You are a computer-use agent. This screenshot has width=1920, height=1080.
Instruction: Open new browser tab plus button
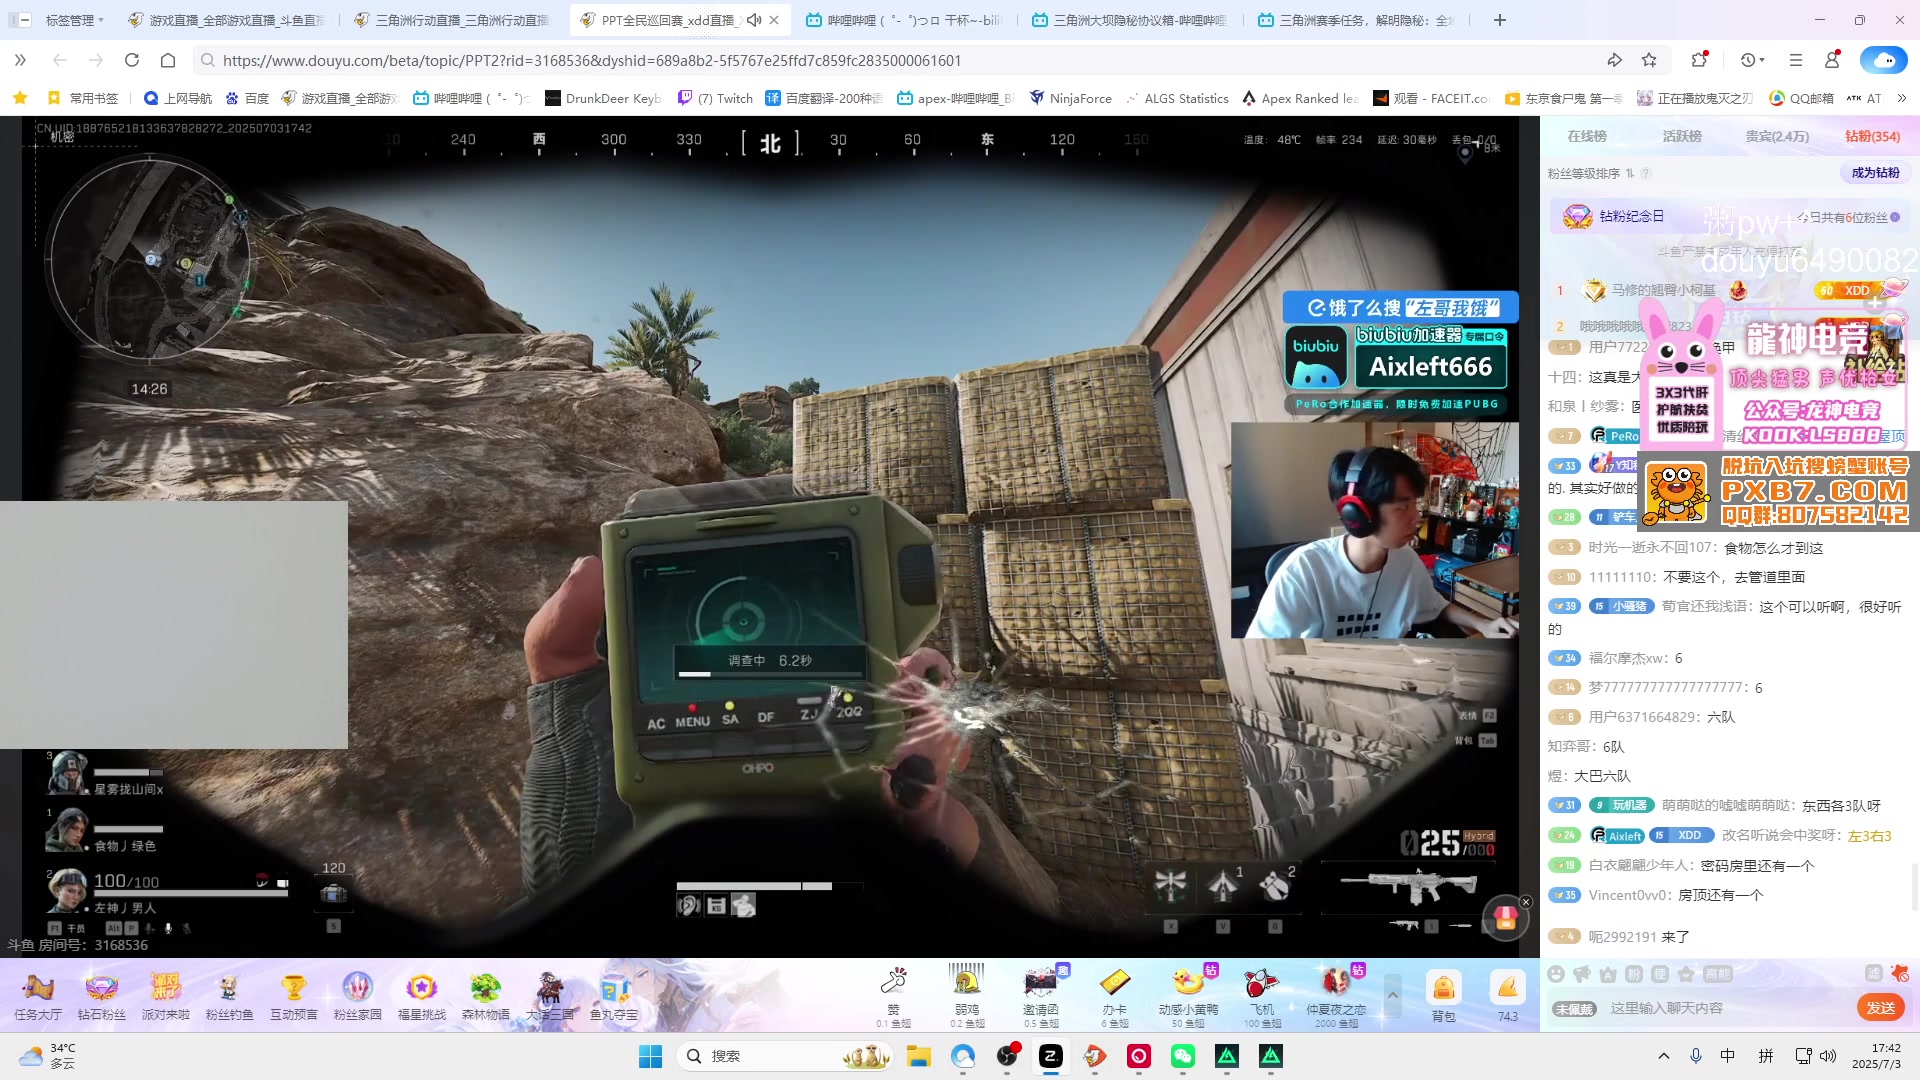[x=1500, y=20]
